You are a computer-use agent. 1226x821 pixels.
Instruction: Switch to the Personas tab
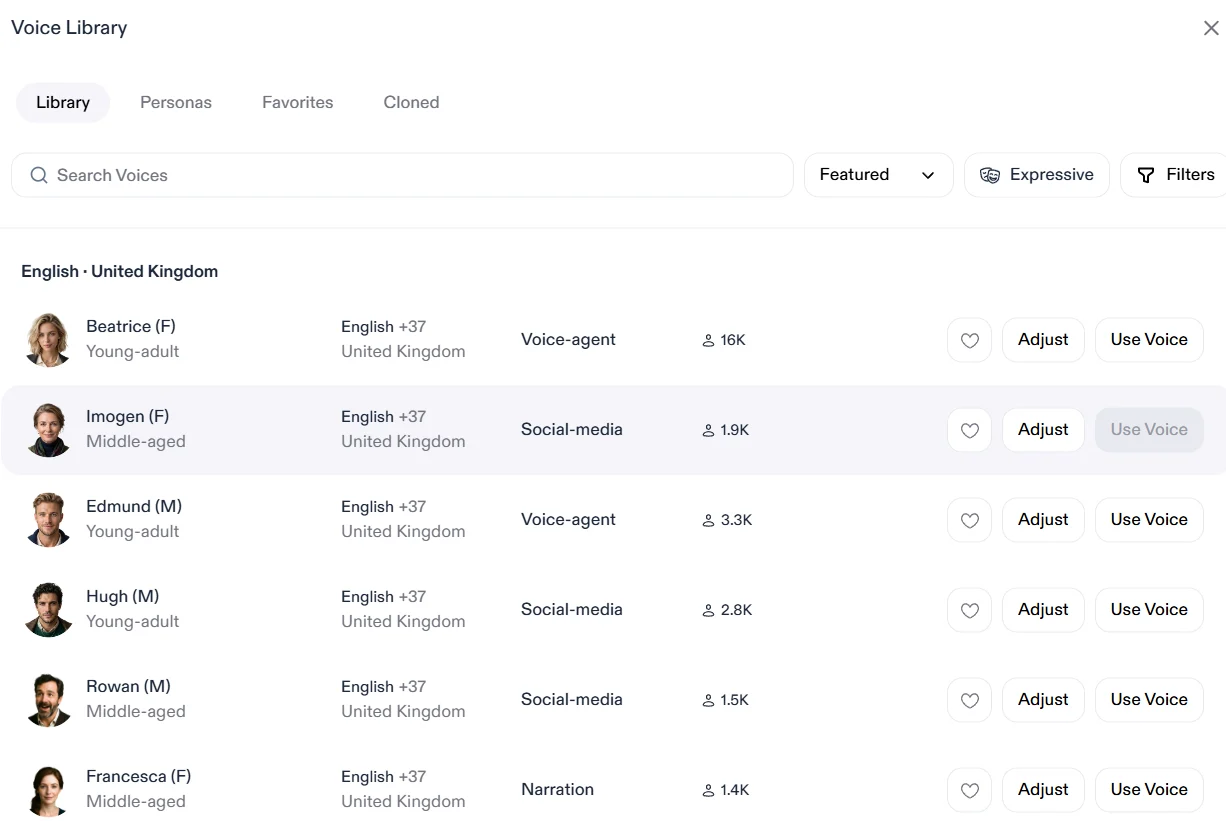[x=176, y=102]
